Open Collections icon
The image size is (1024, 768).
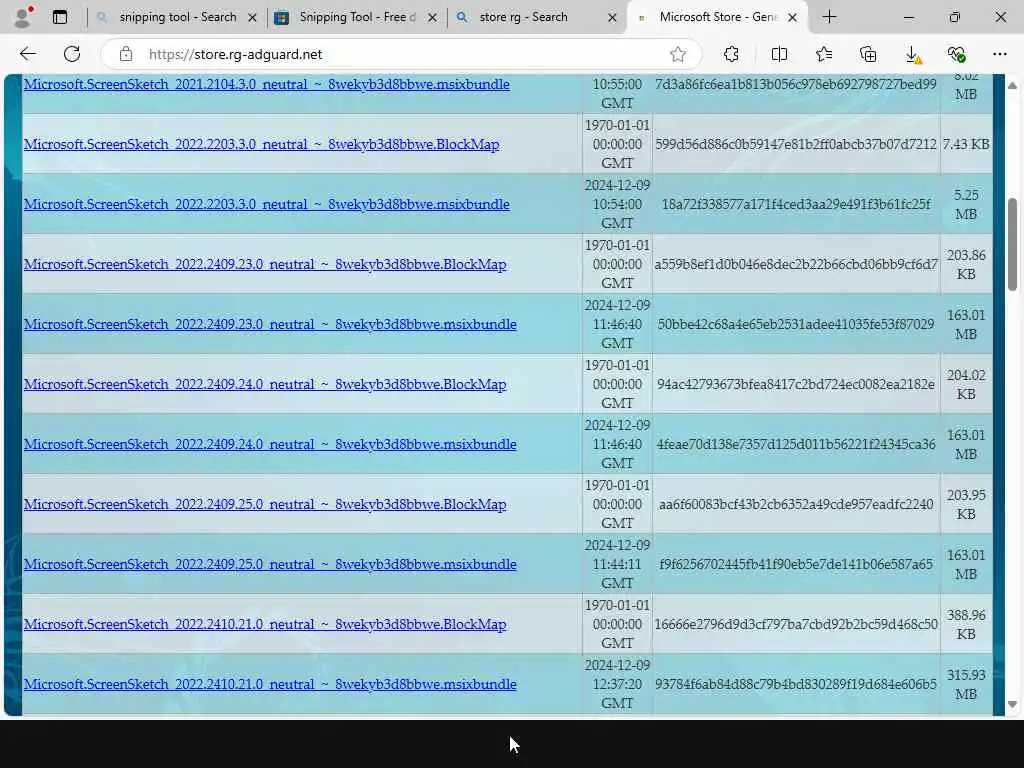(868, 54)
